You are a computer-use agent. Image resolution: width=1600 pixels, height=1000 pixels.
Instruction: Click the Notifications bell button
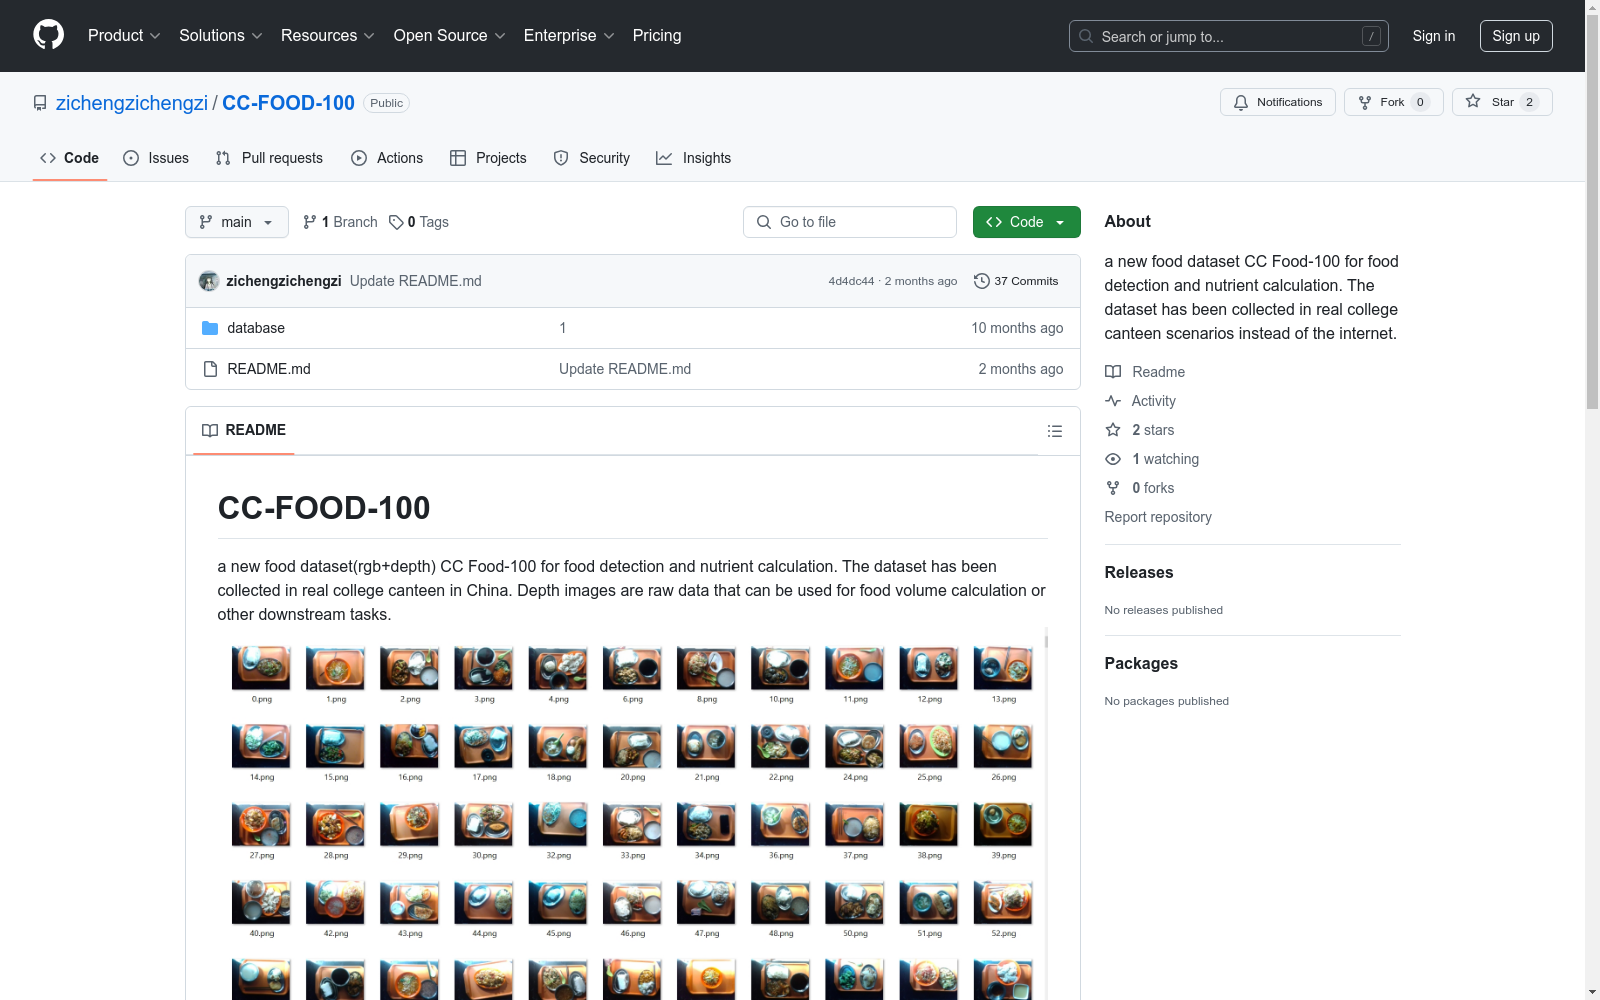click(1277, 102)
